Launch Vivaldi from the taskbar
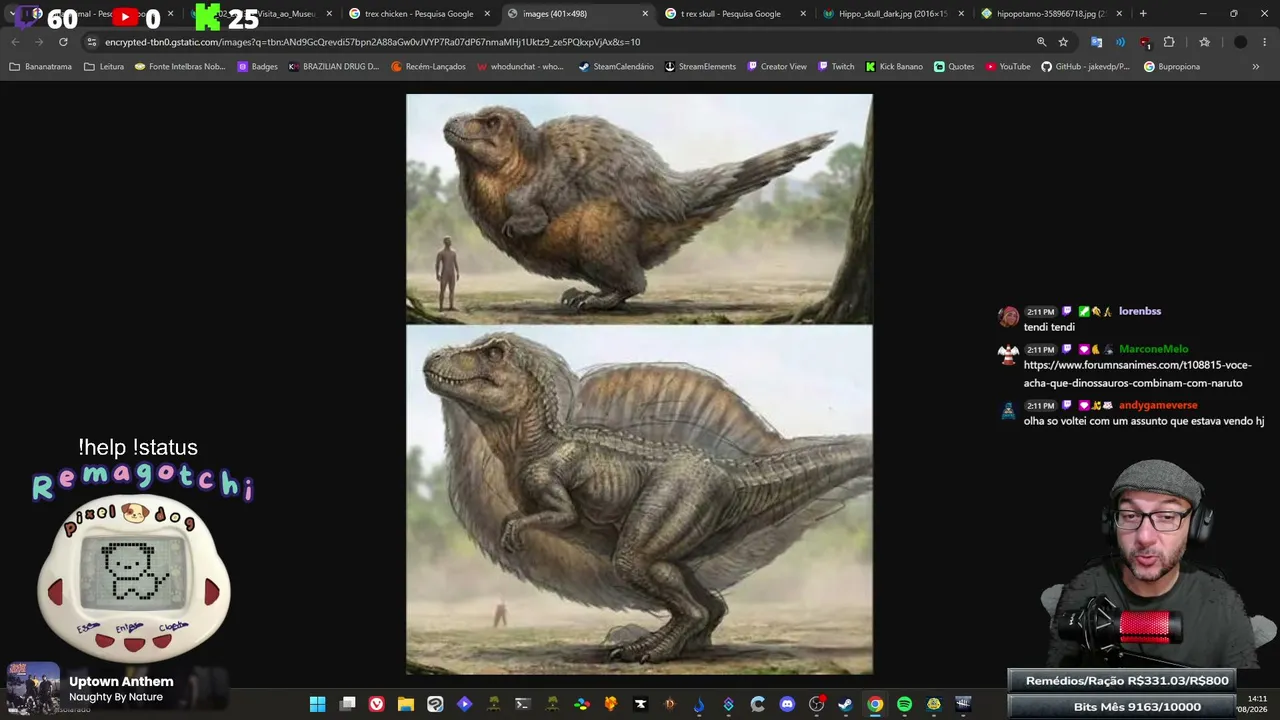The width and height of the screenshot is (1280, 720). tap(376, 704)
